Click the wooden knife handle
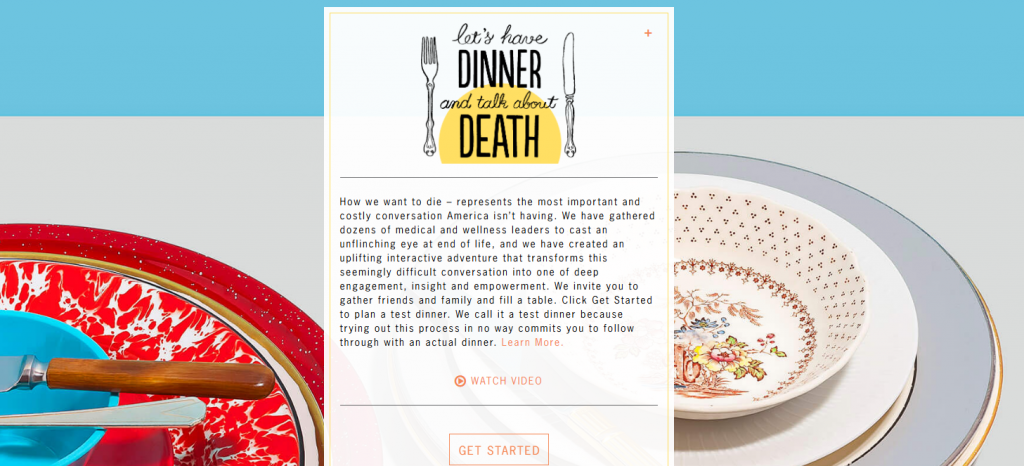The height and width of the screenshot is (466, 1024). point(160,379)
